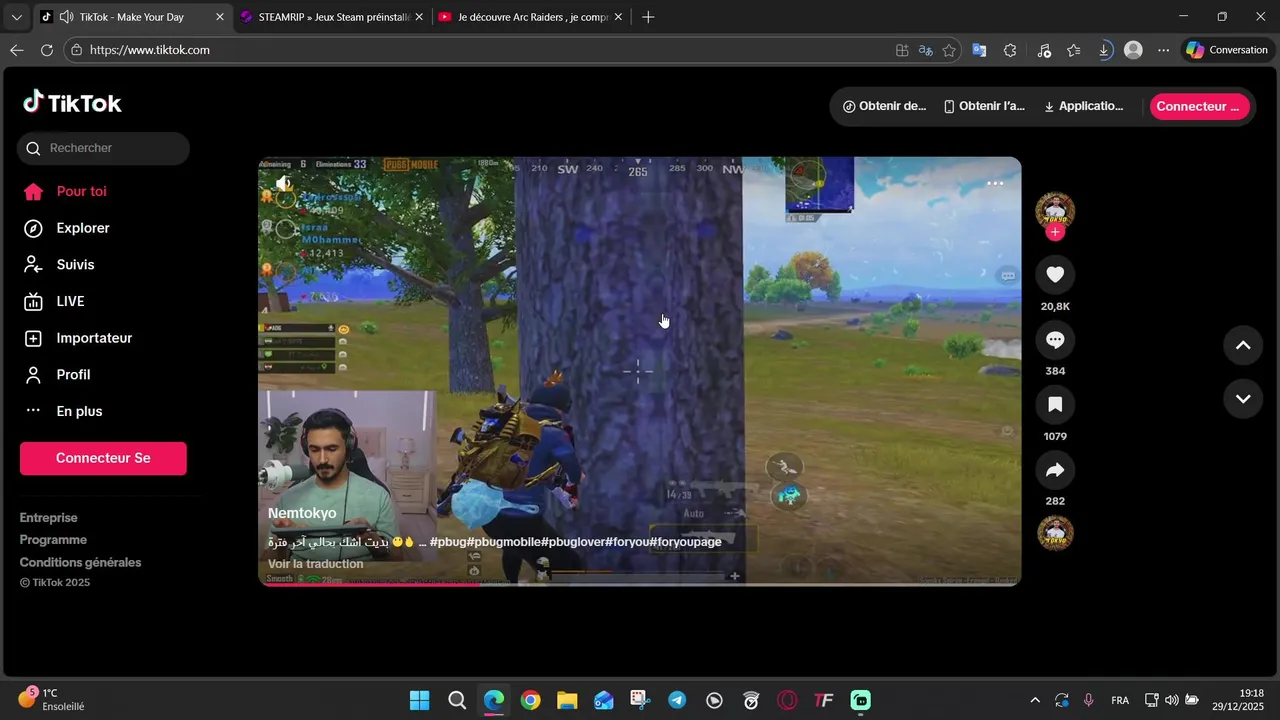
Task: Expand the Programme footer section
Action: [x=53, y=540]
